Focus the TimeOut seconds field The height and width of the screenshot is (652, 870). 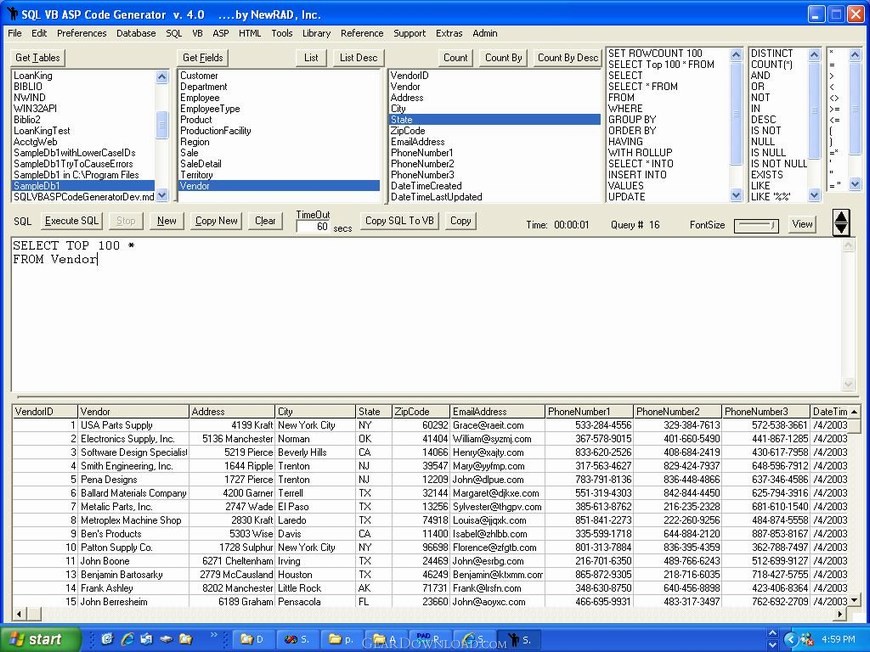[x=313, y=226]
